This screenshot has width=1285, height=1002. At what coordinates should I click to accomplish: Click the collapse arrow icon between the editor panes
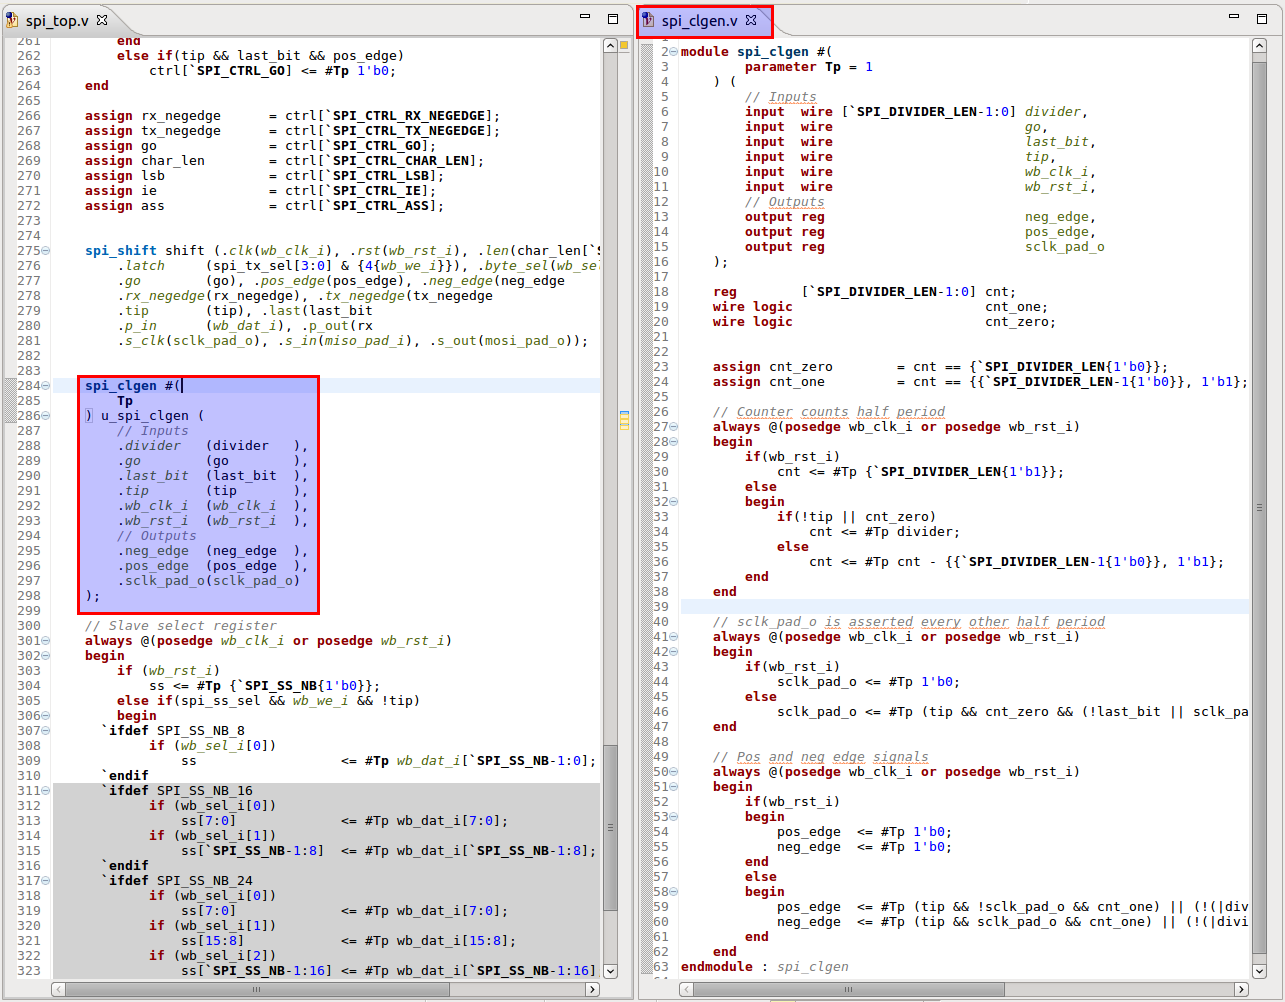point(611,46)
